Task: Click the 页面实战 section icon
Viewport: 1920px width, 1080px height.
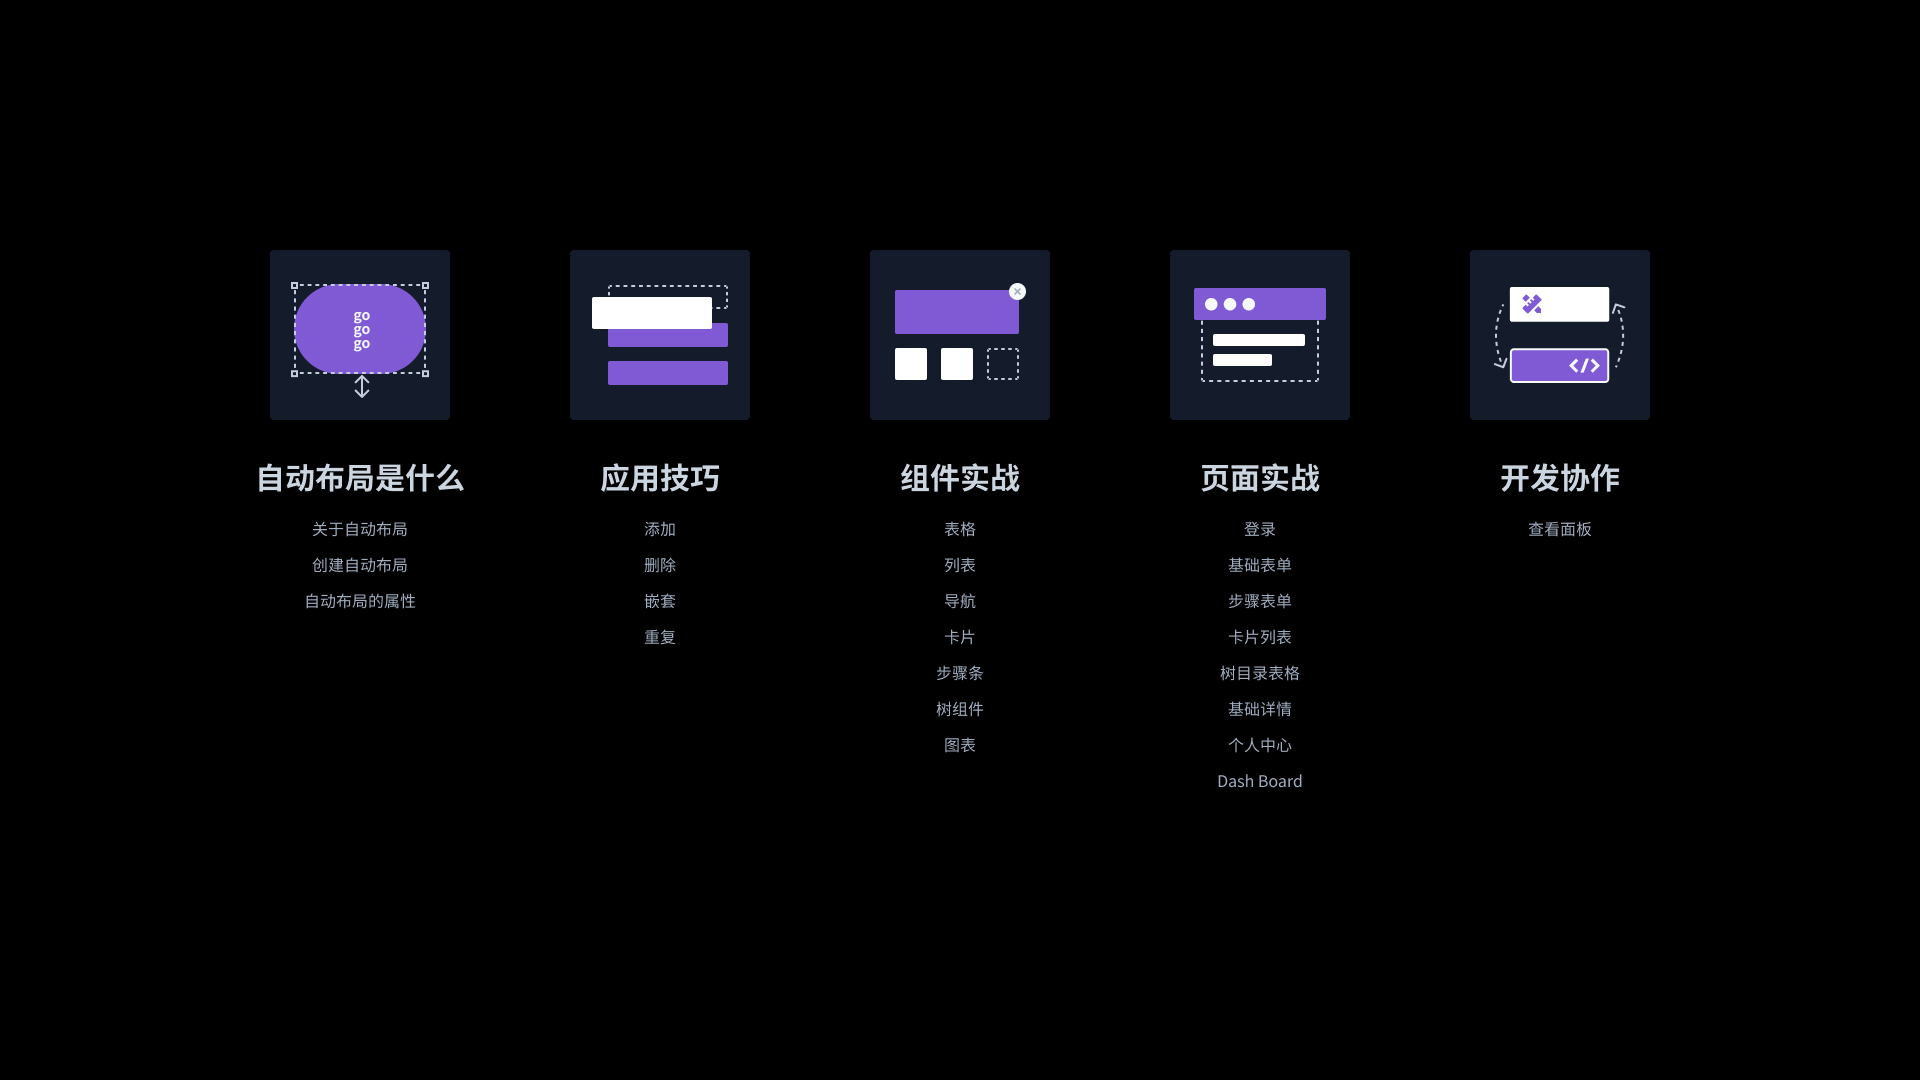Action: coord(1259,334)
